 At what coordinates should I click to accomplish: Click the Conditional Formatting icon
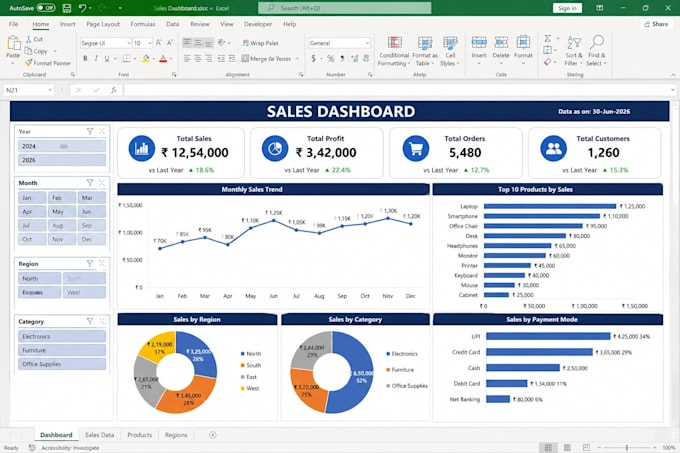point(394,43)
